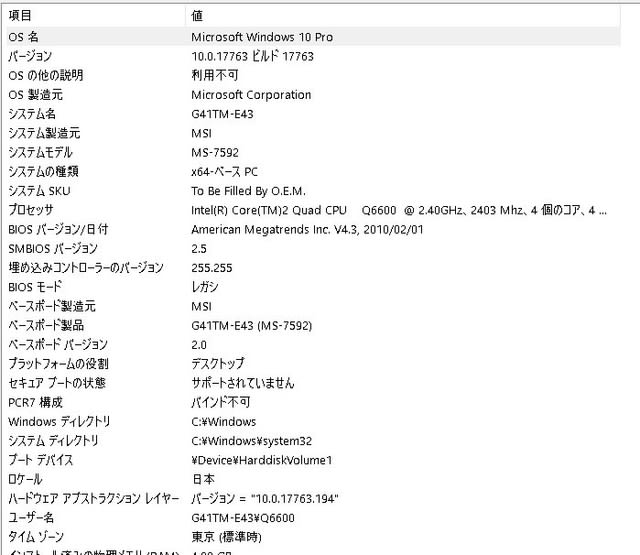Click the サポートされていません value

(x=243, y=383)
